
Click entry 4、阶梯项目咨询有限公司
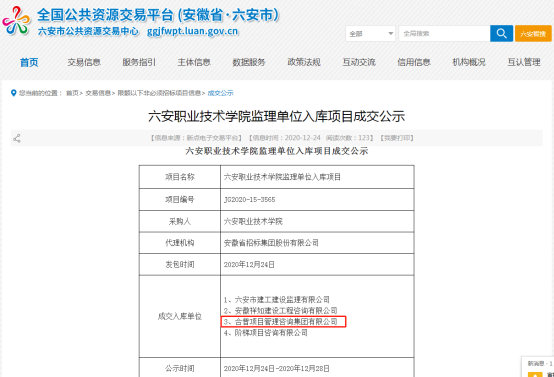point(265,333)
